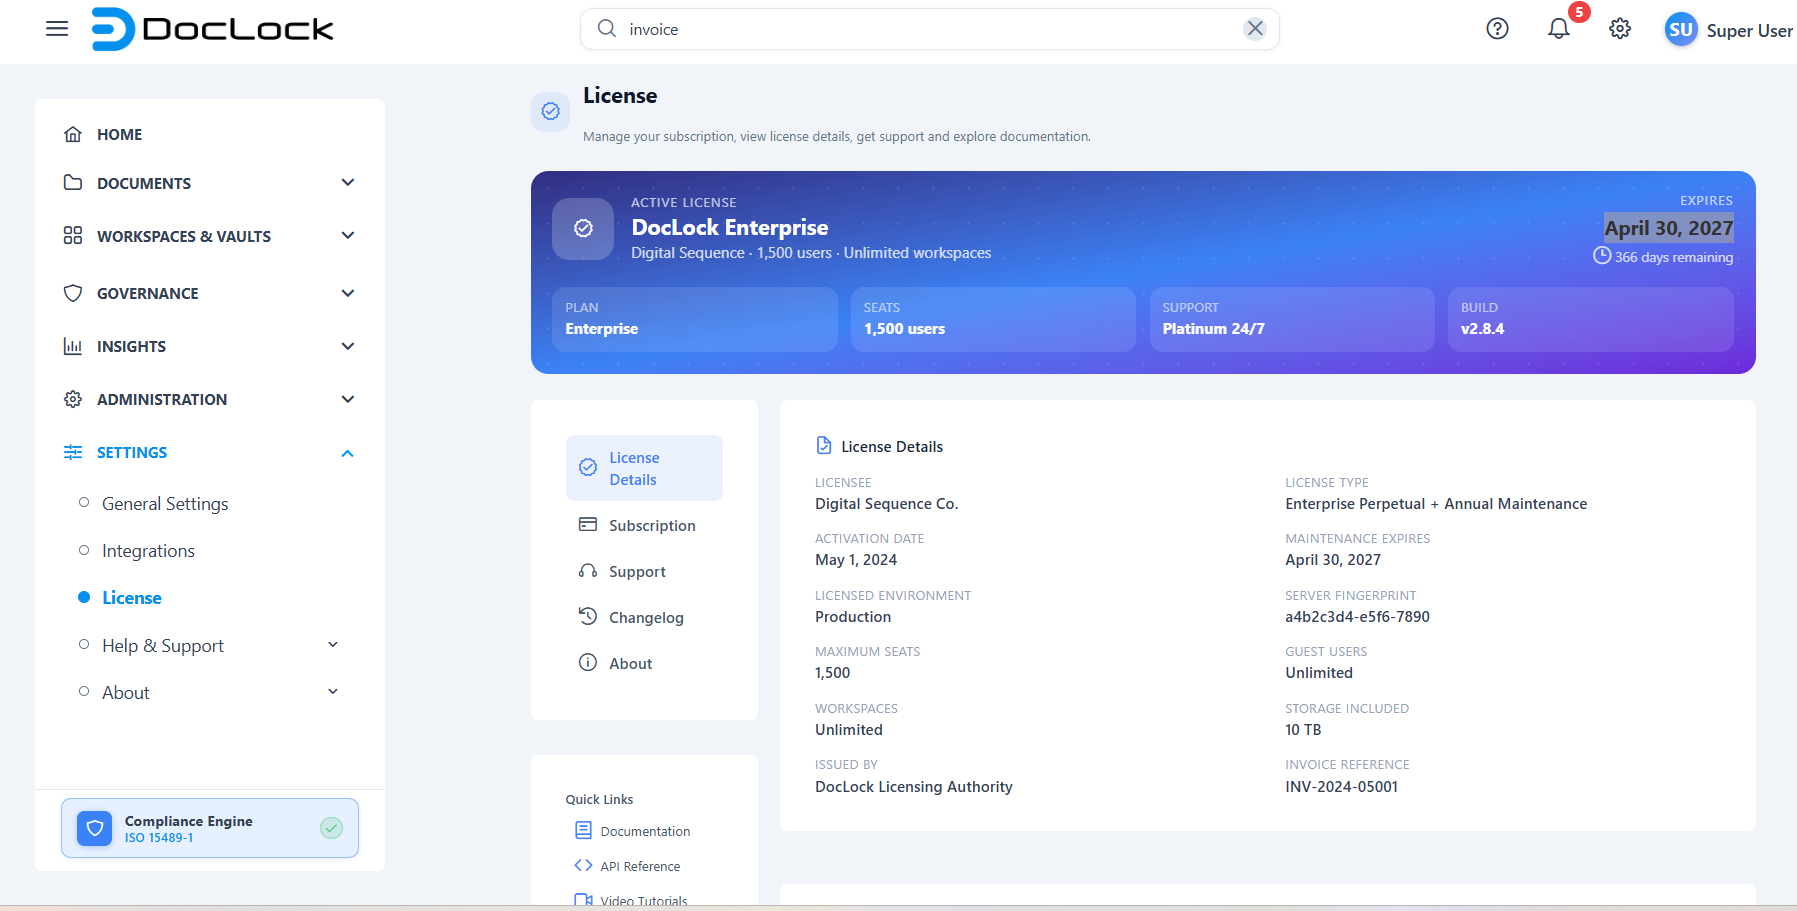Click the Compliance Engine green check
The width and height of the screenshot is (1797, 911).
(x=331, y=828)
